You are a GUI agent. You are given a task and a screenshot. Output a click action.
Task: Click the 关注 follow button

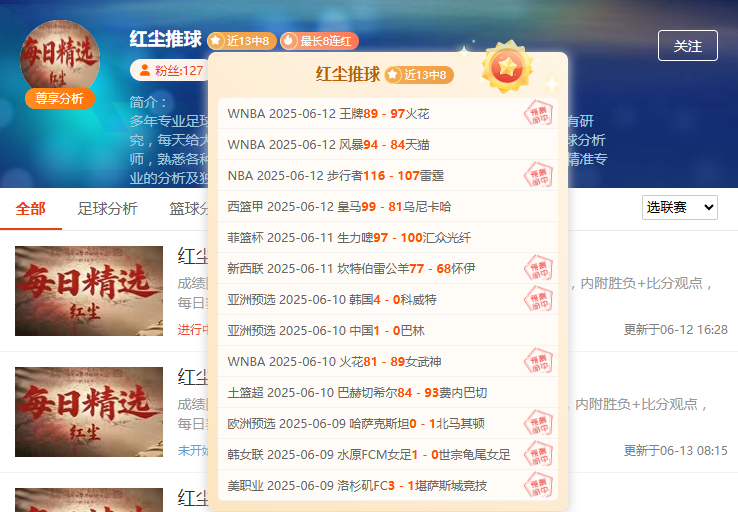pos(688,46)
